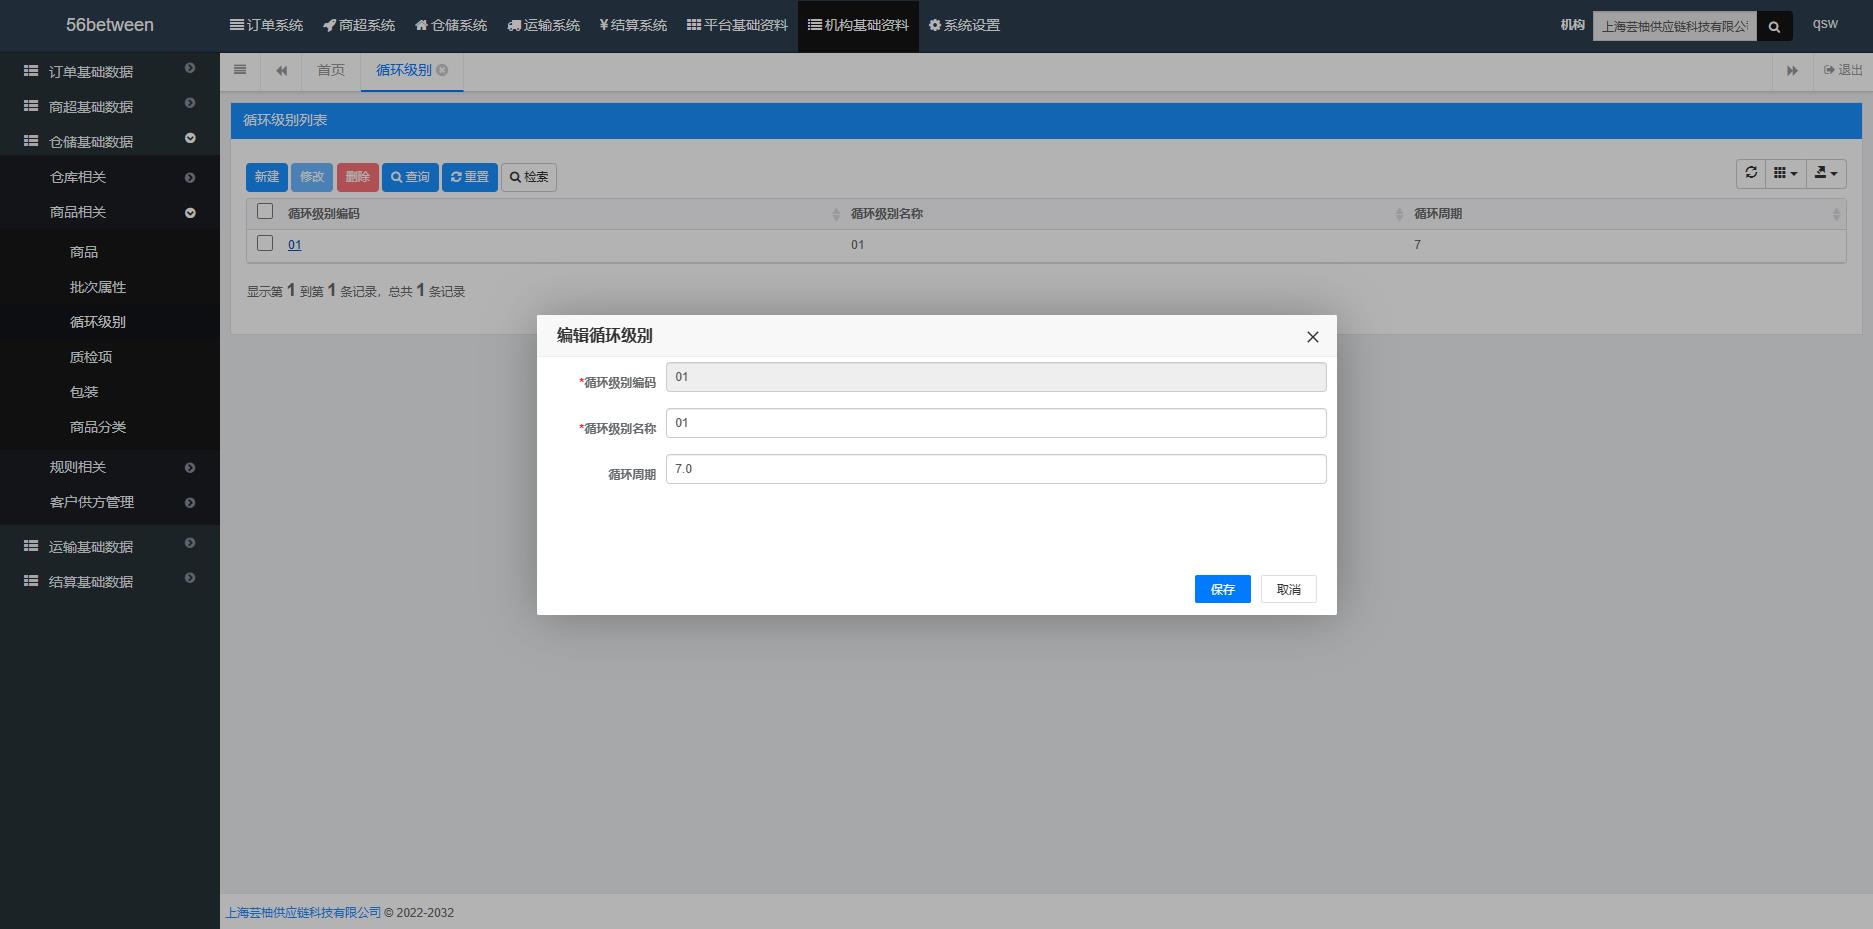Open 批次属性 in sidebar

pos(98,287)
